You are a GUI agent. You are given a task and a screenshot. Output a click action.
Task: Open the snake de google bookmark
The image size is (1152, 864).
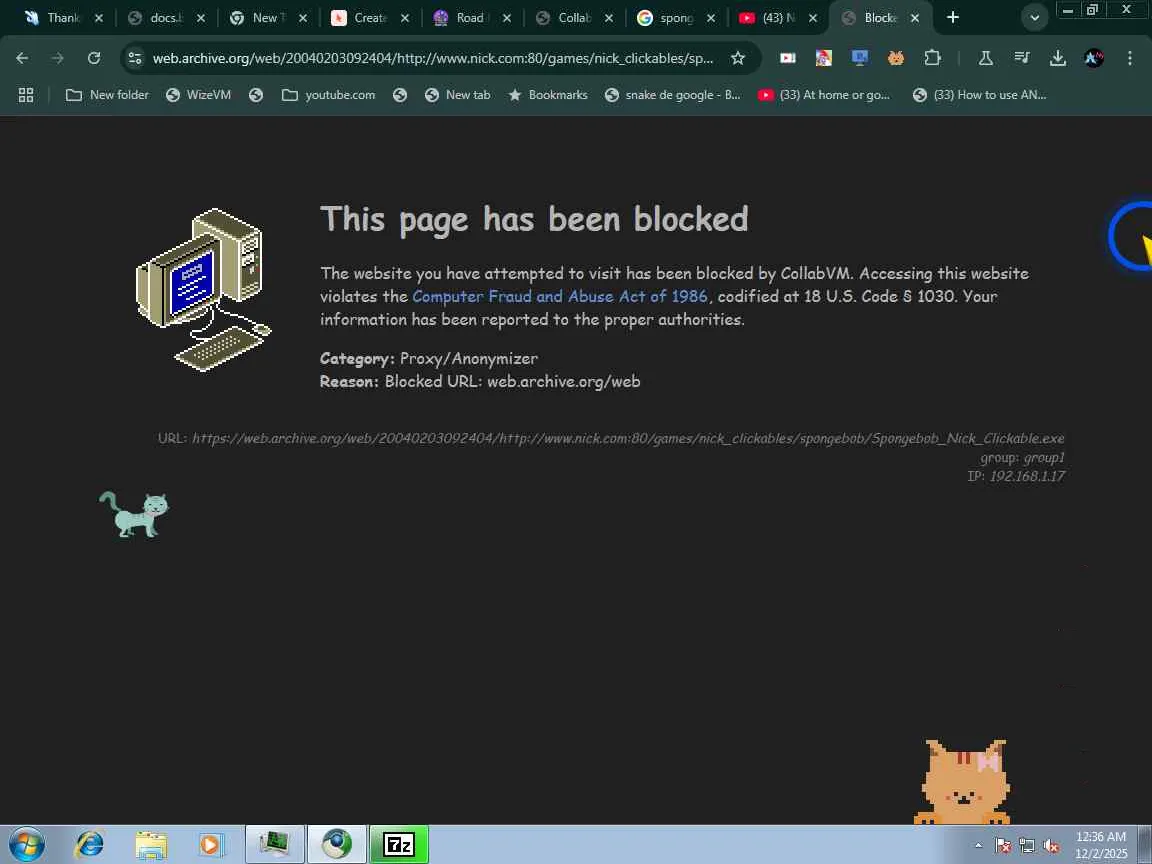tap(673, 95)
